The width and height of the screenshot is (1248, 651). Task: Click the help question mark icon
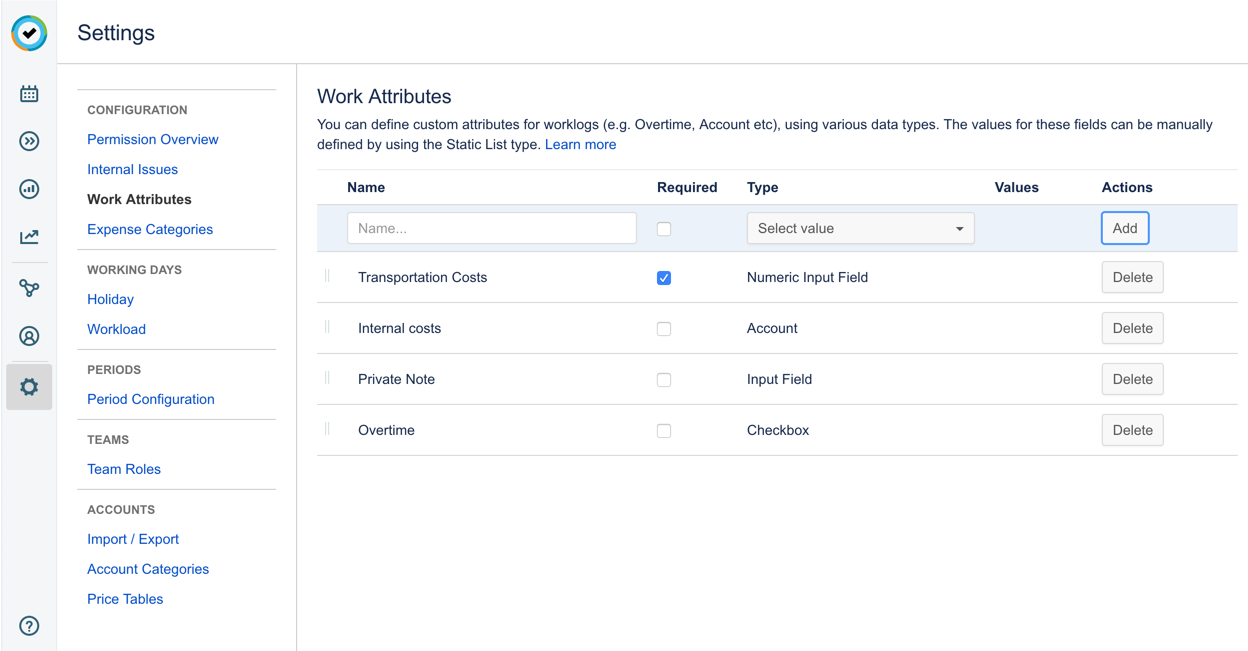pos(29,626)
